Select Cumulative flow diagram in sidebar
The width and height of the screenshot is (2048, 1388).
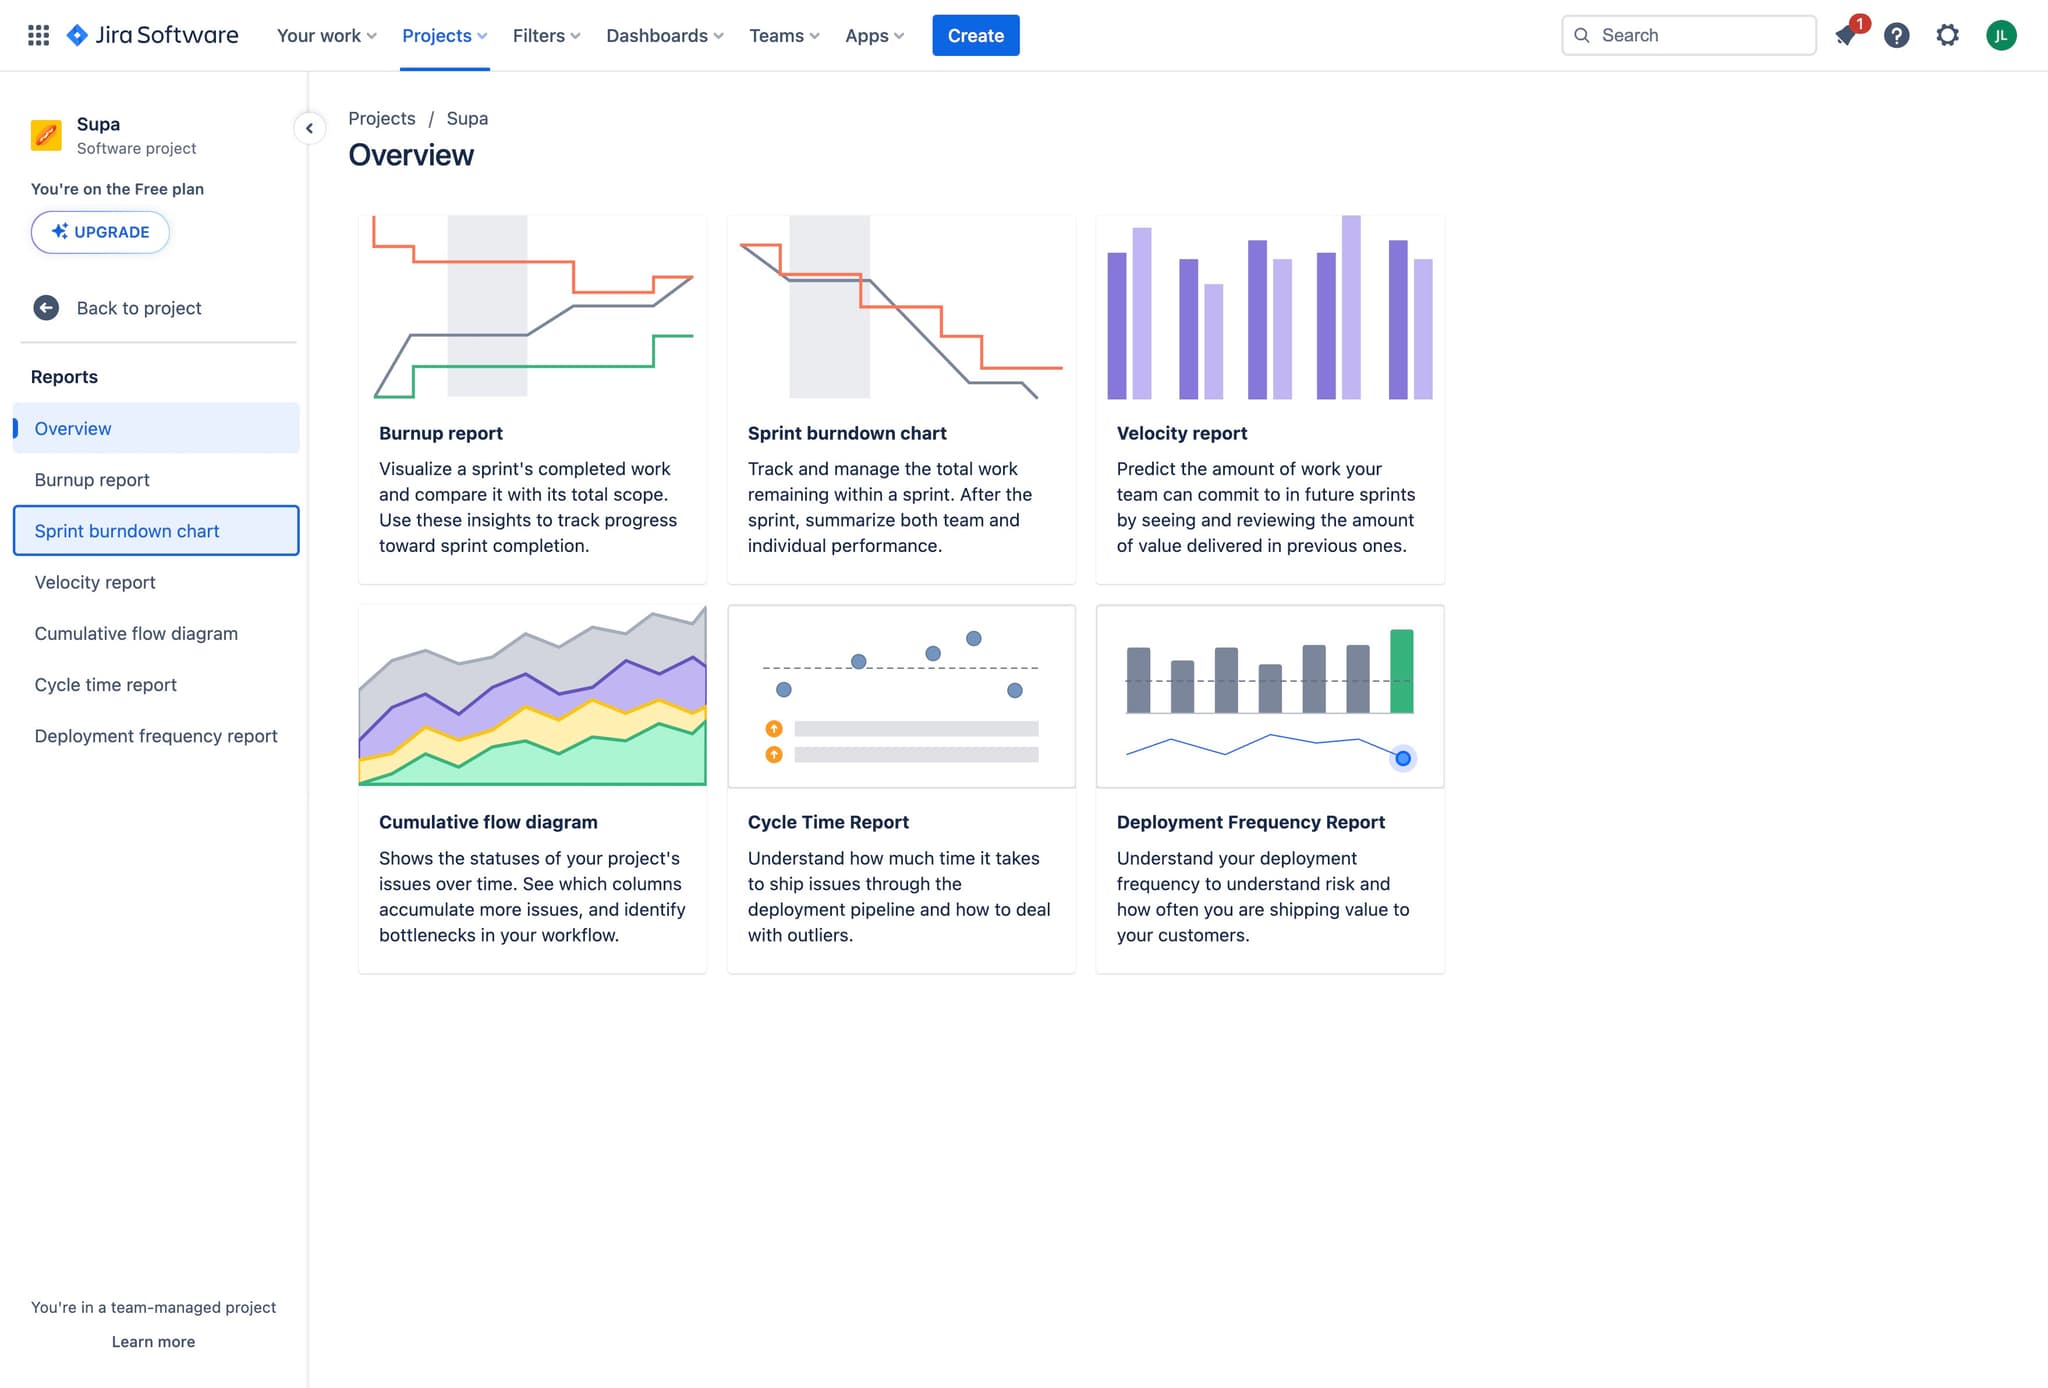136,633
